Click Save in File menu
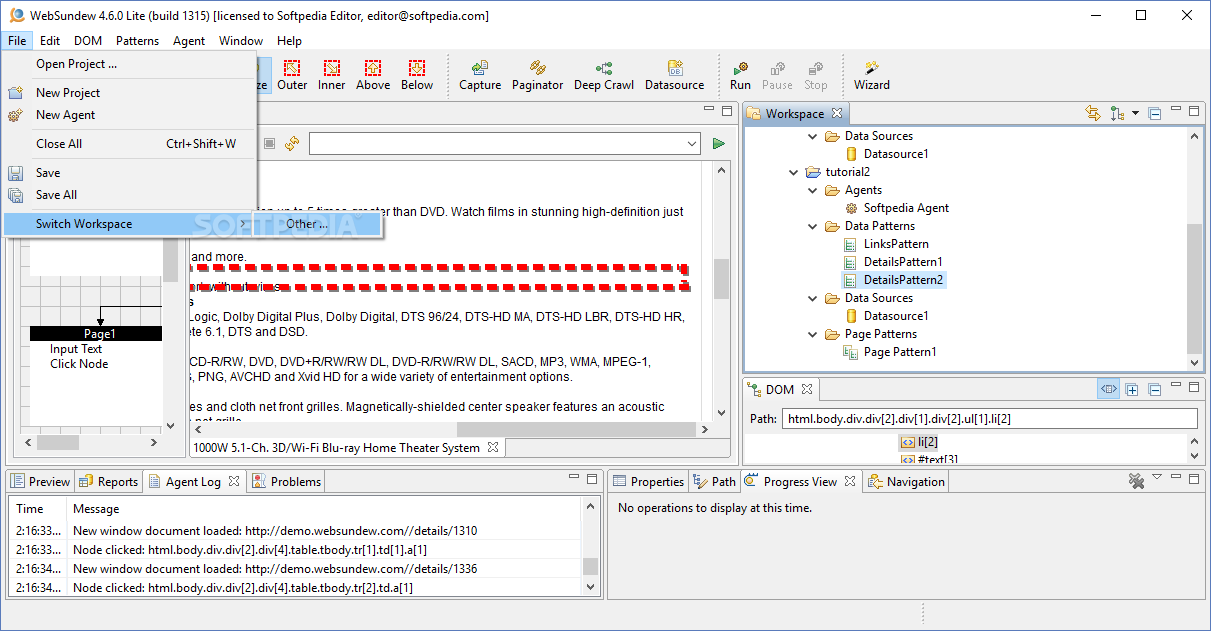Image resolution: width=1211 pixels, height=631 pixels. tap(130, 173)
